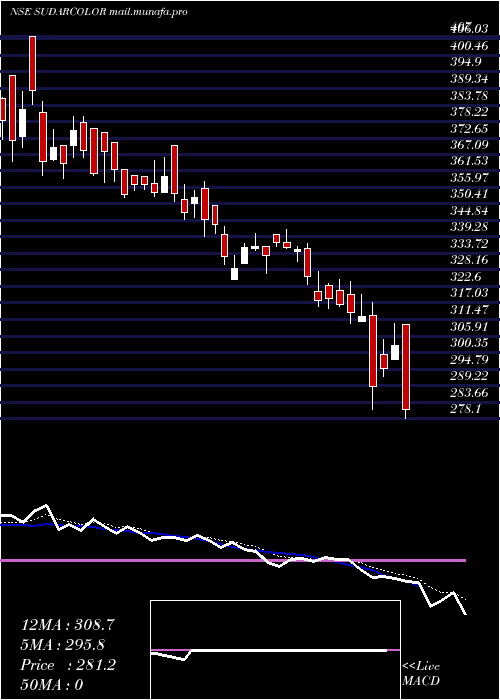
Task: Click the 50MA : 0 readout
Action: (x=52, y=685)
